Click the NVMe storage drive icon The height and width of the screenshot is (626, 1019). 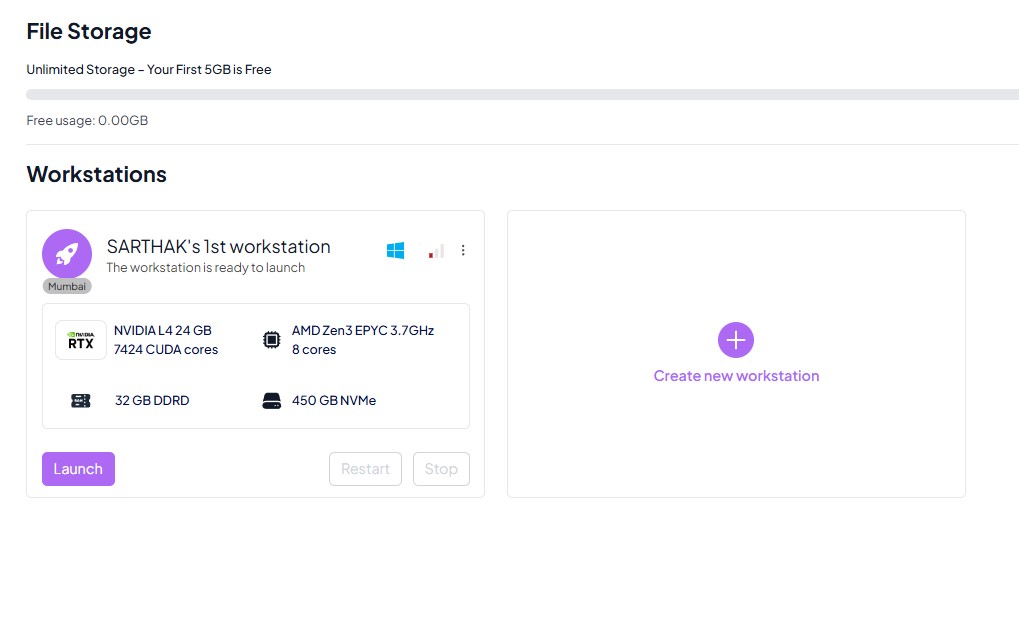pyautogui.click(x=271, y=401)
